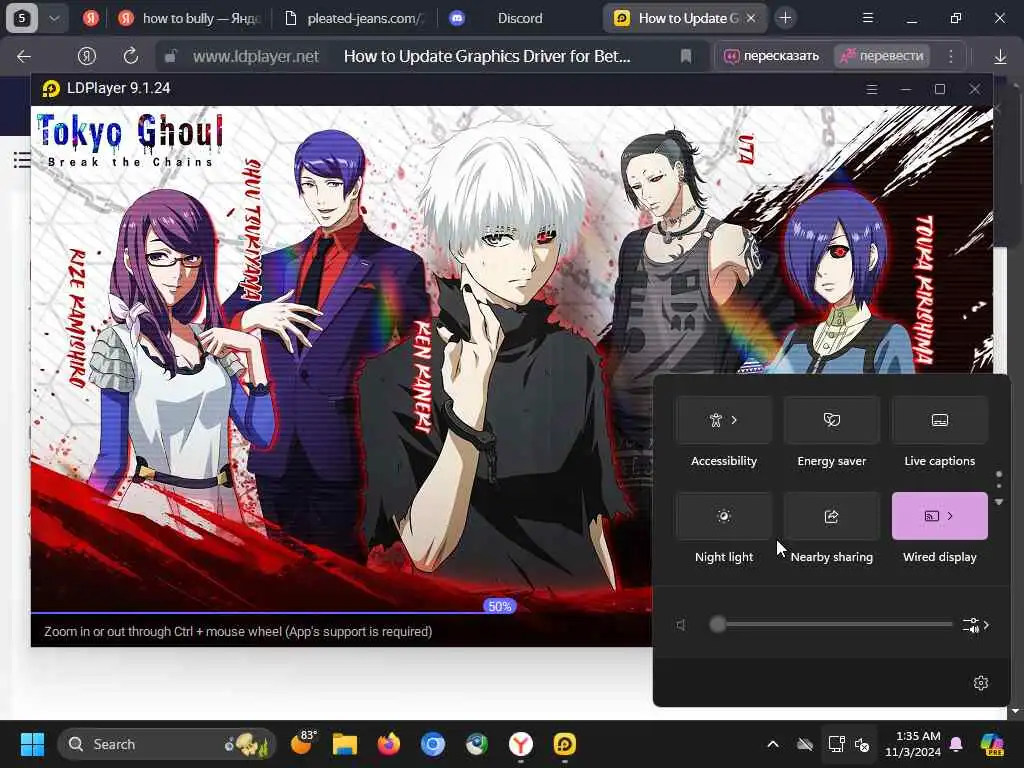Launch Firefox from the taskbar
The height and width of the screenshot is (768, 1024).
click(389, 744)
